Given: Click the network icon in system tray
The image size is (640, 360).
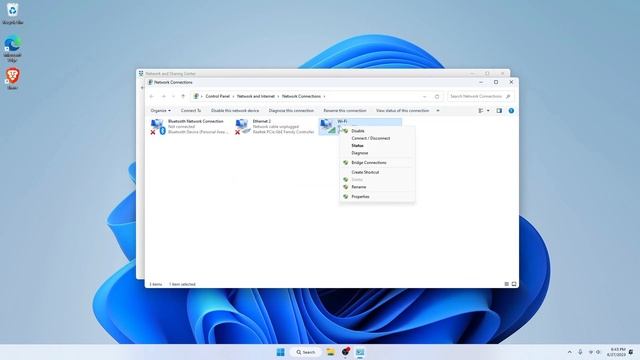Looking at the screenshot, I should point(591,352).
